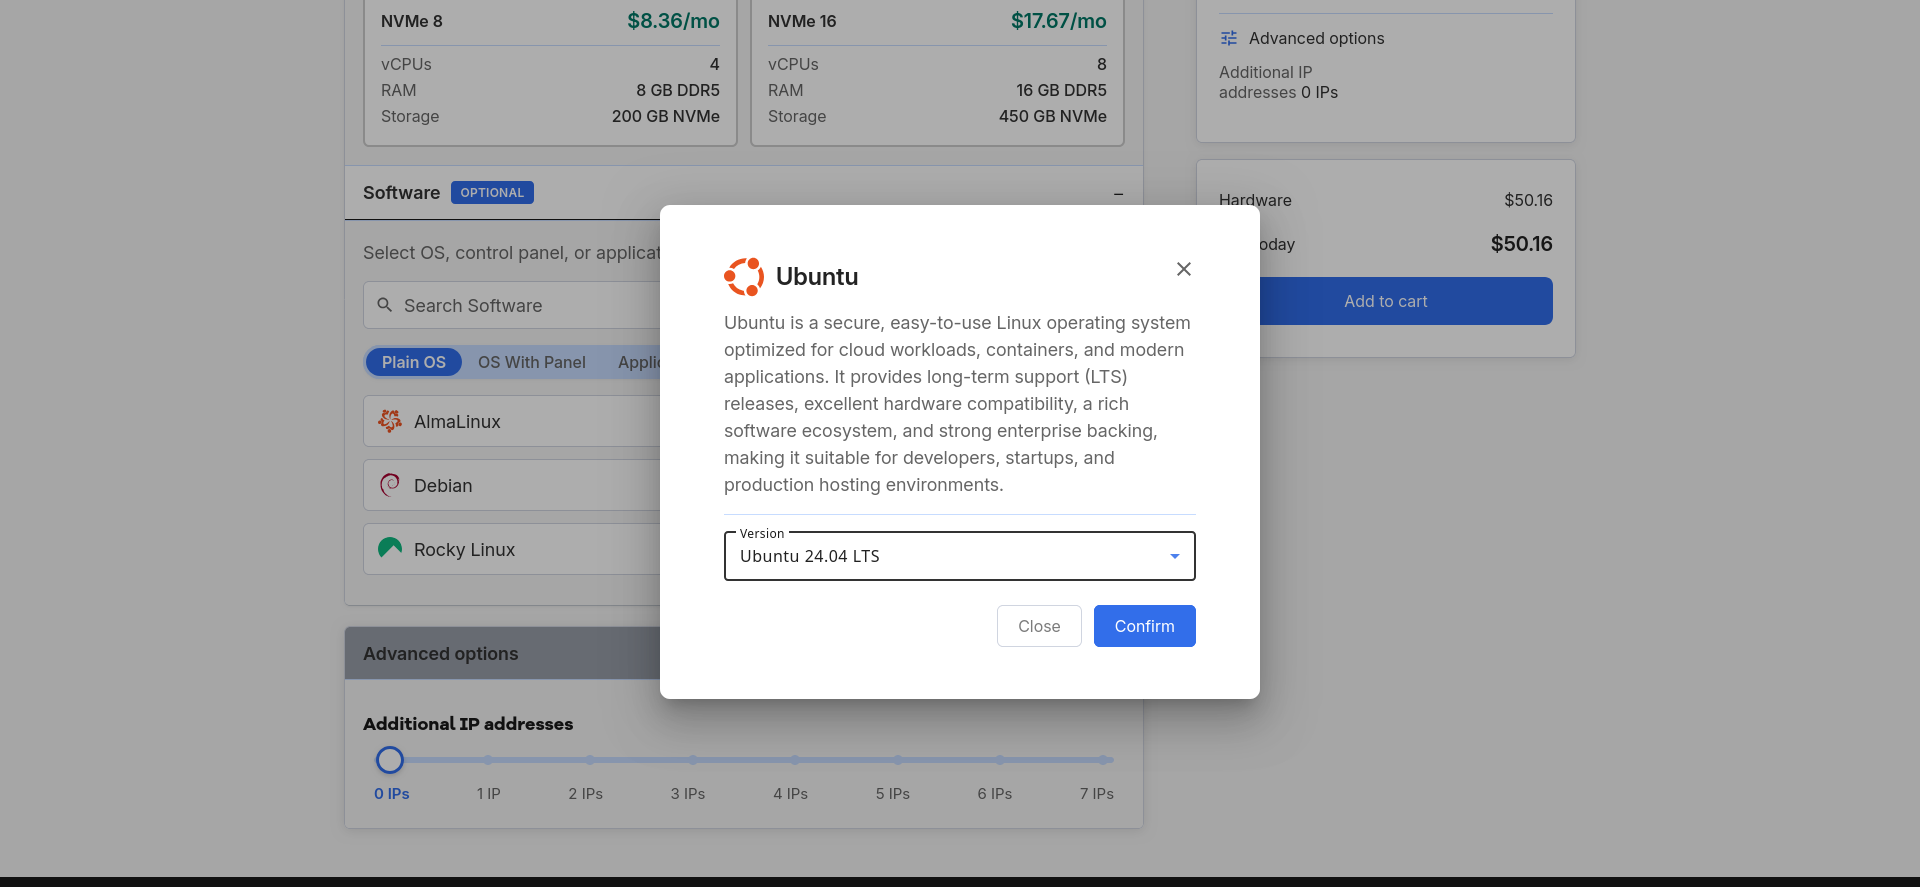Click the $17.67/mo price text
The height and width of the screenshot is (887, 1920).
(x=1058, y=21)
